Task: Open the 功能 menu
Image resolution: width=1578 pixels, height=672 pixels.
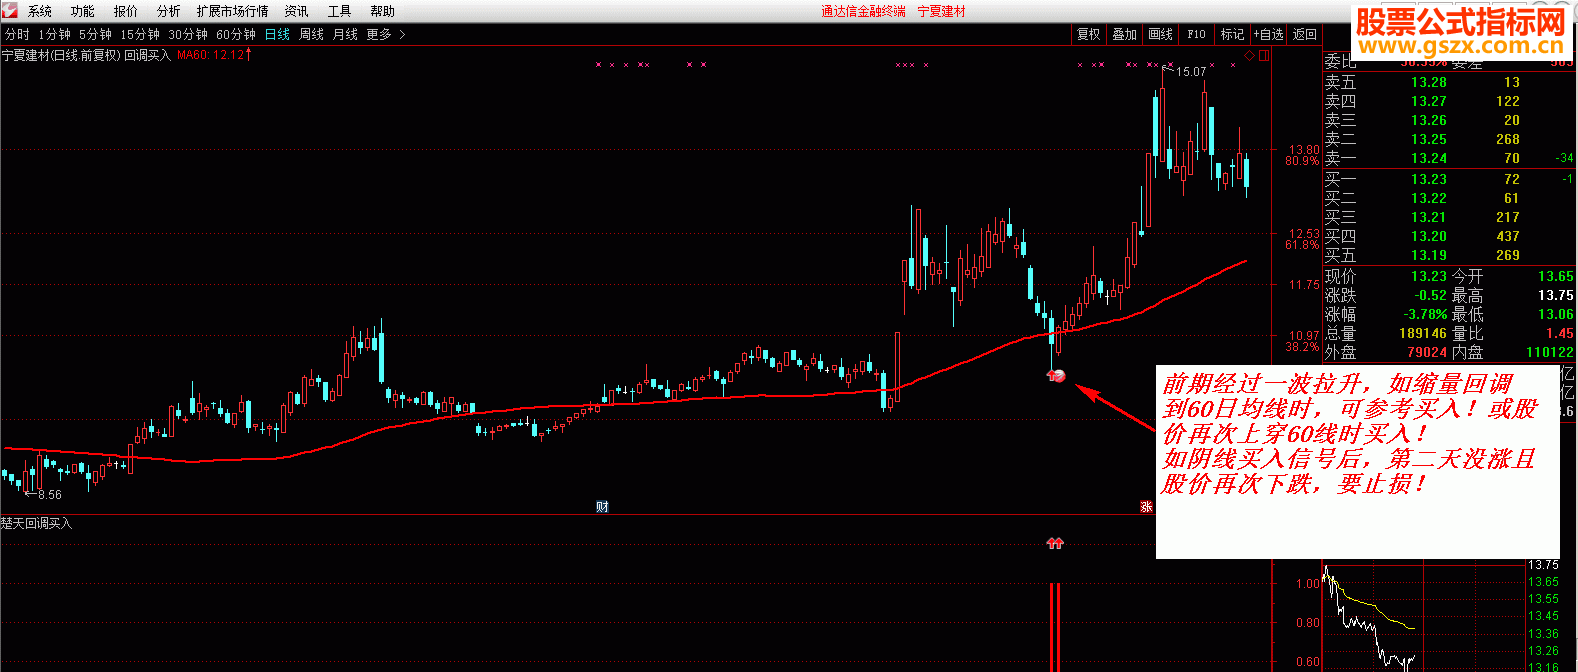Action: pyautogui.click(x=83, y=11)
